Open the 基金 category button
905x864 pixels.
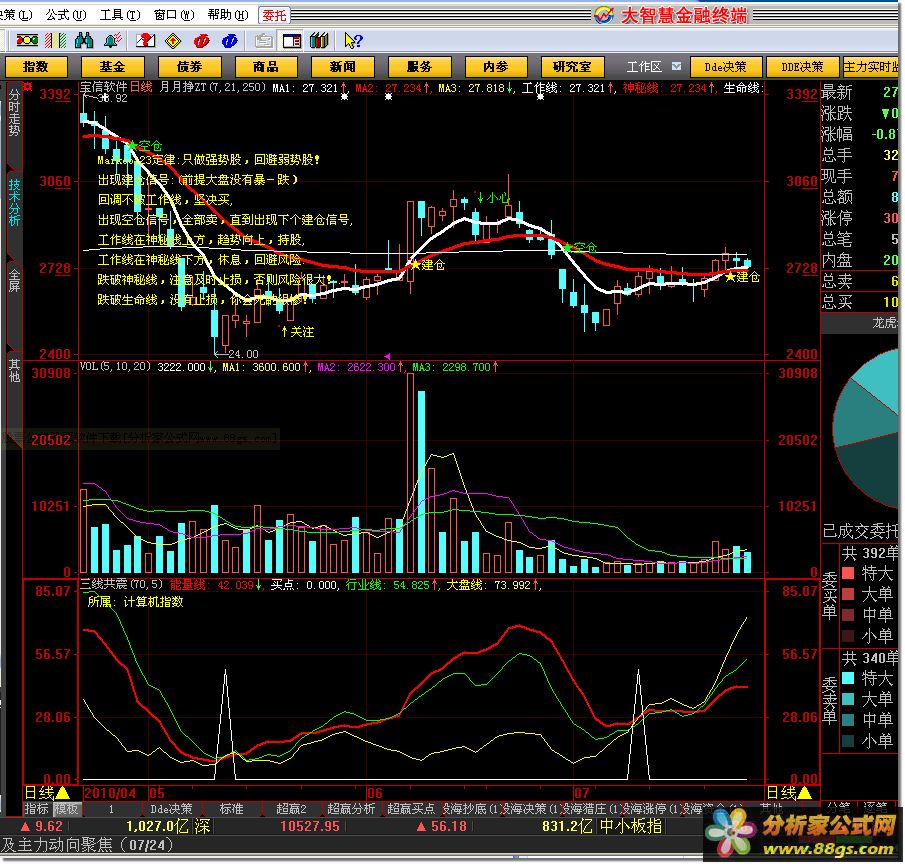pos(112,67)
